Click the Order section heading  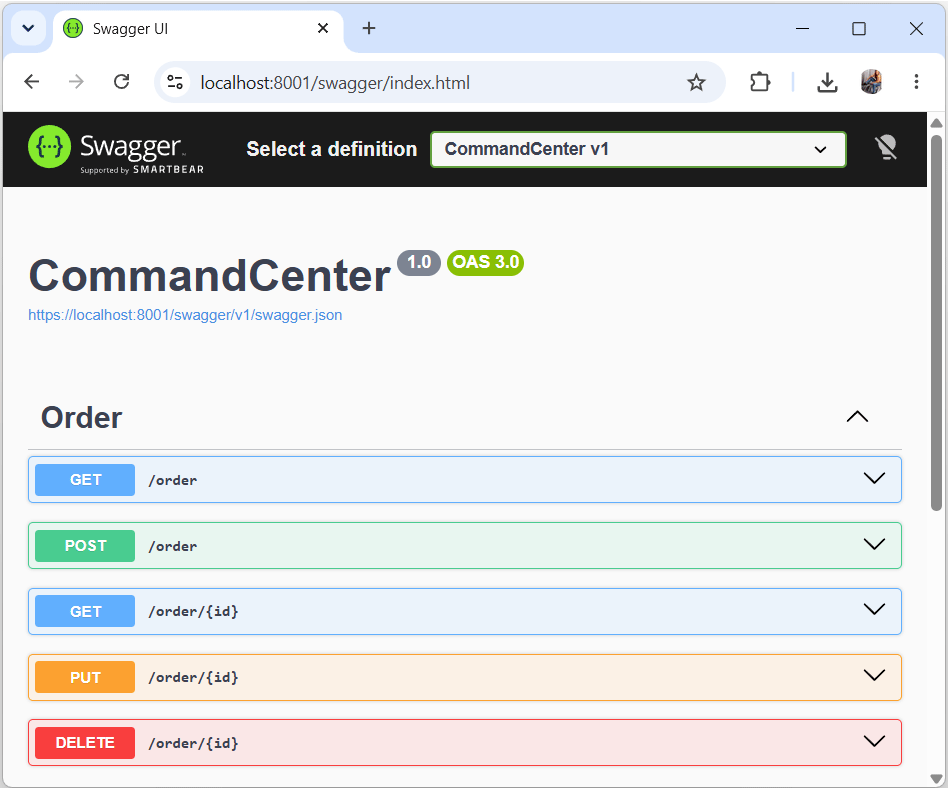(82, 417)
